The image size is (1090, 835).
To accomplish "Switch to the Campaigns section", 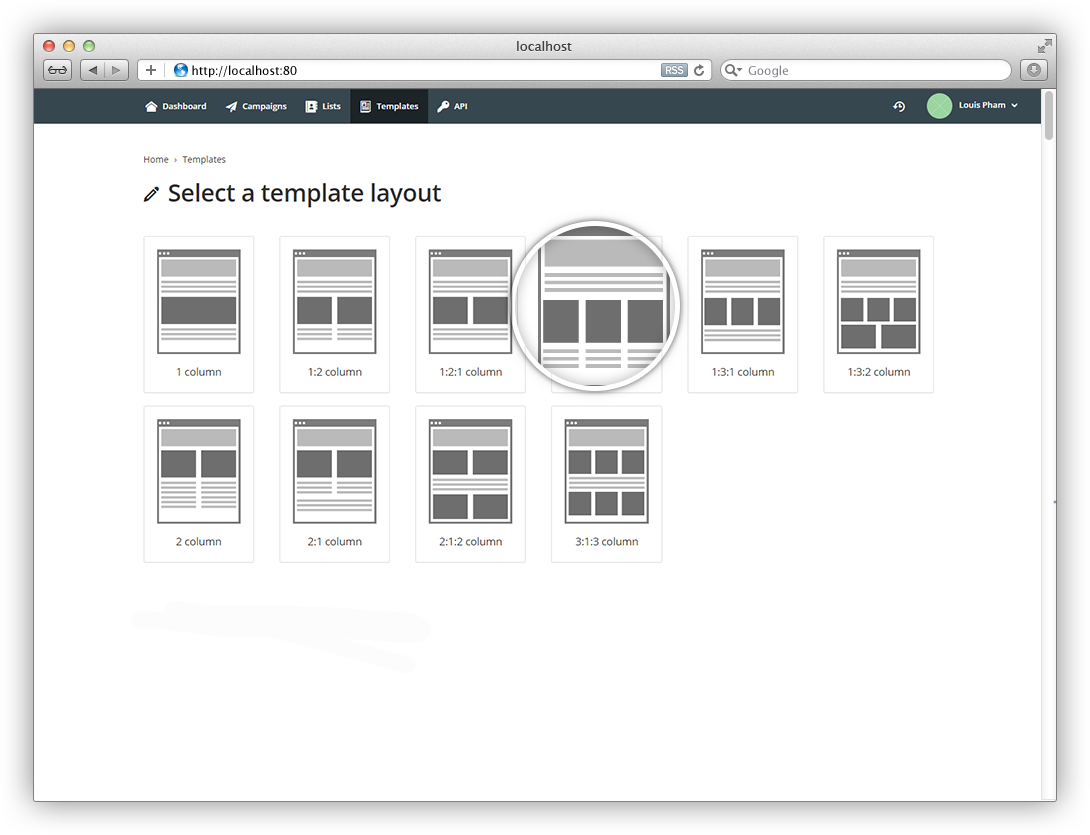I will (x=256, y=106).
